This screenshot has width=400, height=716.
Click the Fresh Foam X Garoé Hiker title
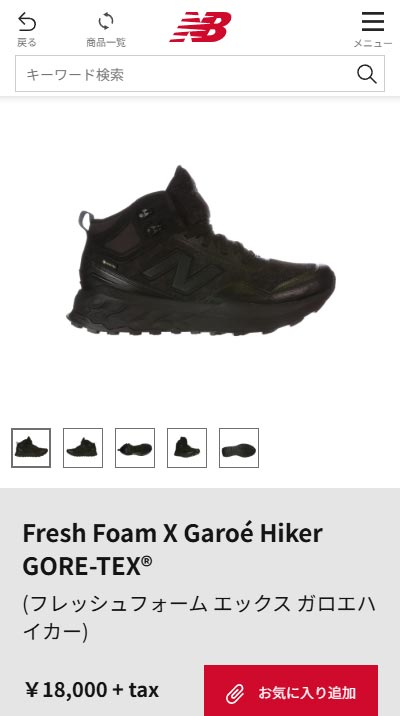173,550
